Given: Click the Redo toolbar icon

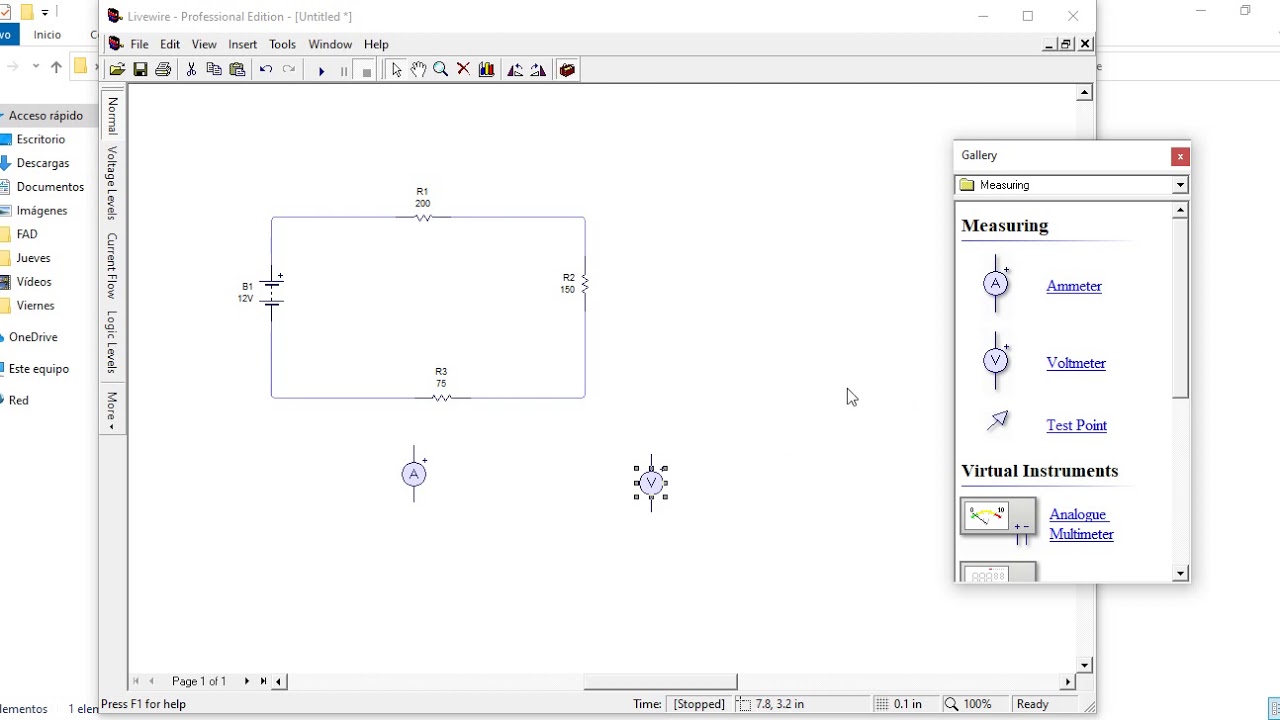Looking at the screenshot, I should (289, 70).
